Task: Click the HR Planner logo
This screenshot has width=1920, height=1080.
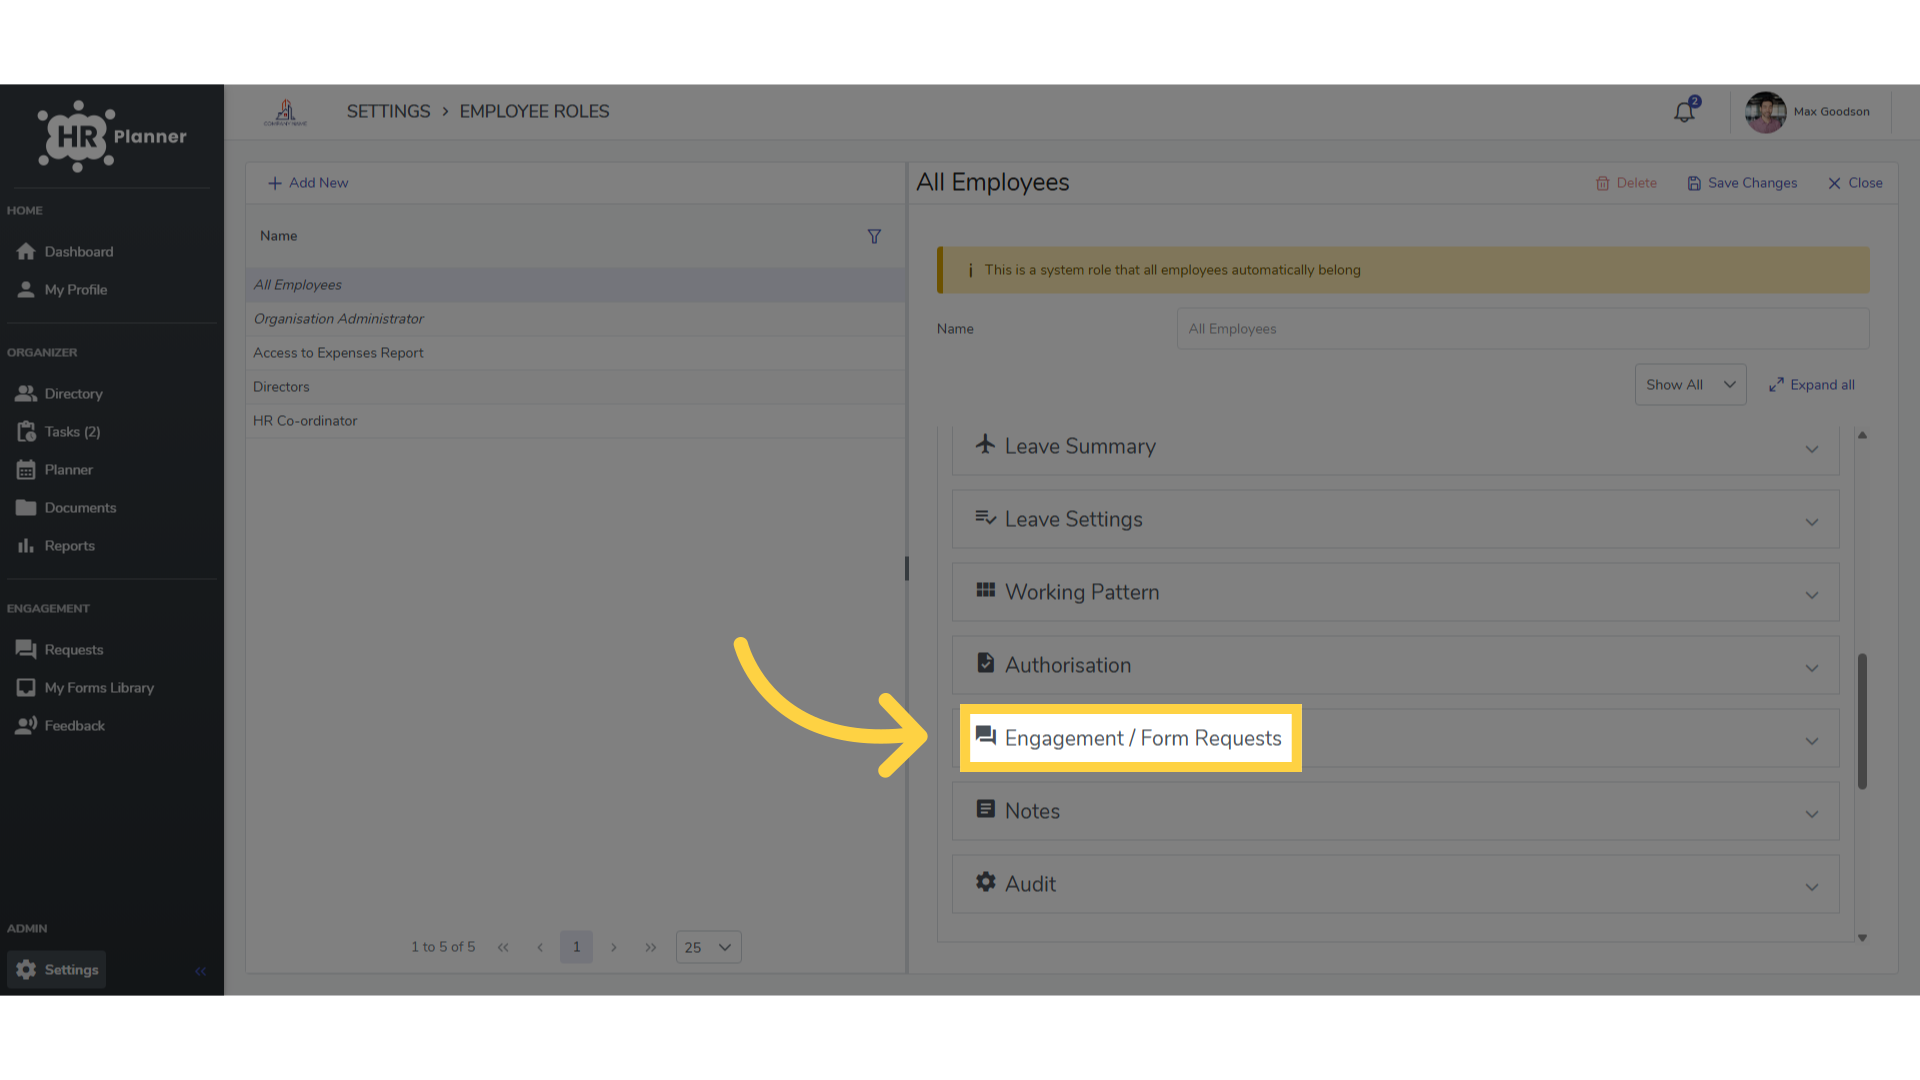Action: click(x=112, y=136)
